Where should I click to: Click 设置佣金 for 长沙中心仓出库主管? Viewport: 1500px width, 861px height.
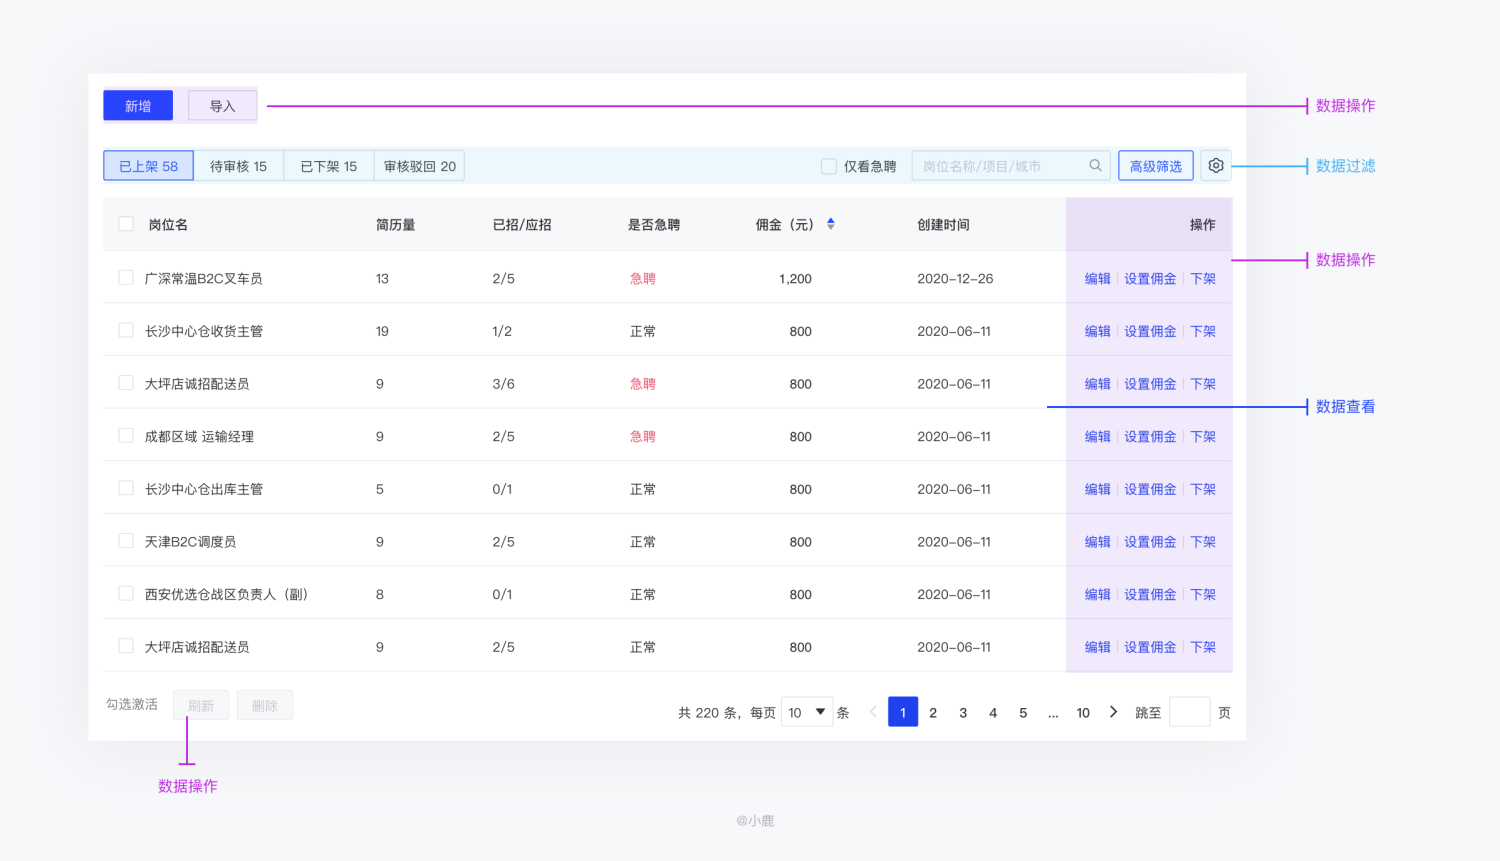click(1150, 489)
